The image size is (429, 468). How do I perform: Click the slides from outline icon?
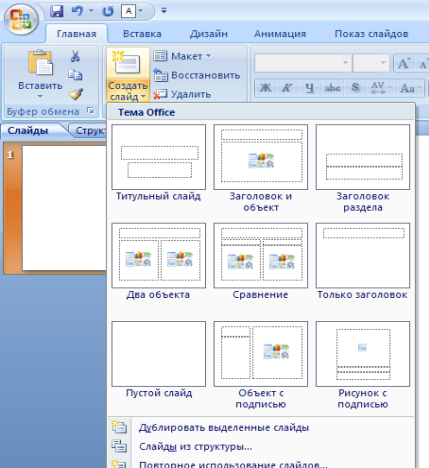[x=119, y=446]
